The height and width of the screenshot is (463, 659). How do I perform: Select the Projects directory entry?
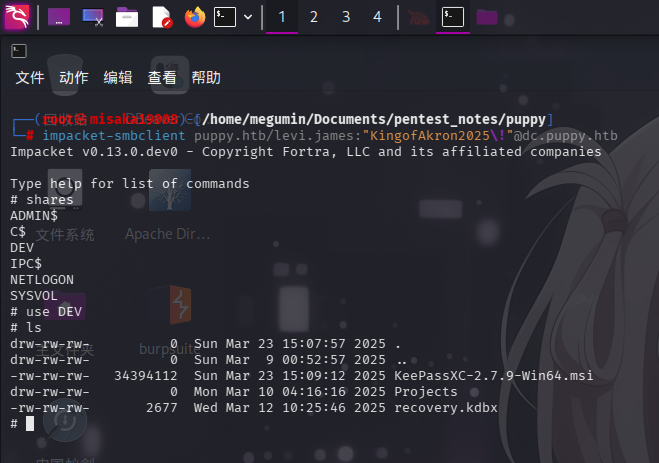point(426,392)
